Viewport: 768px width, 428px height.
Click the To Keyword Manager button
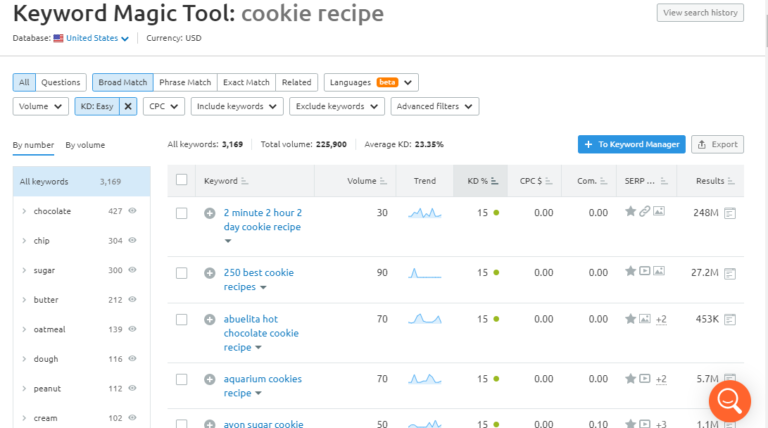[x=631, y=144]
